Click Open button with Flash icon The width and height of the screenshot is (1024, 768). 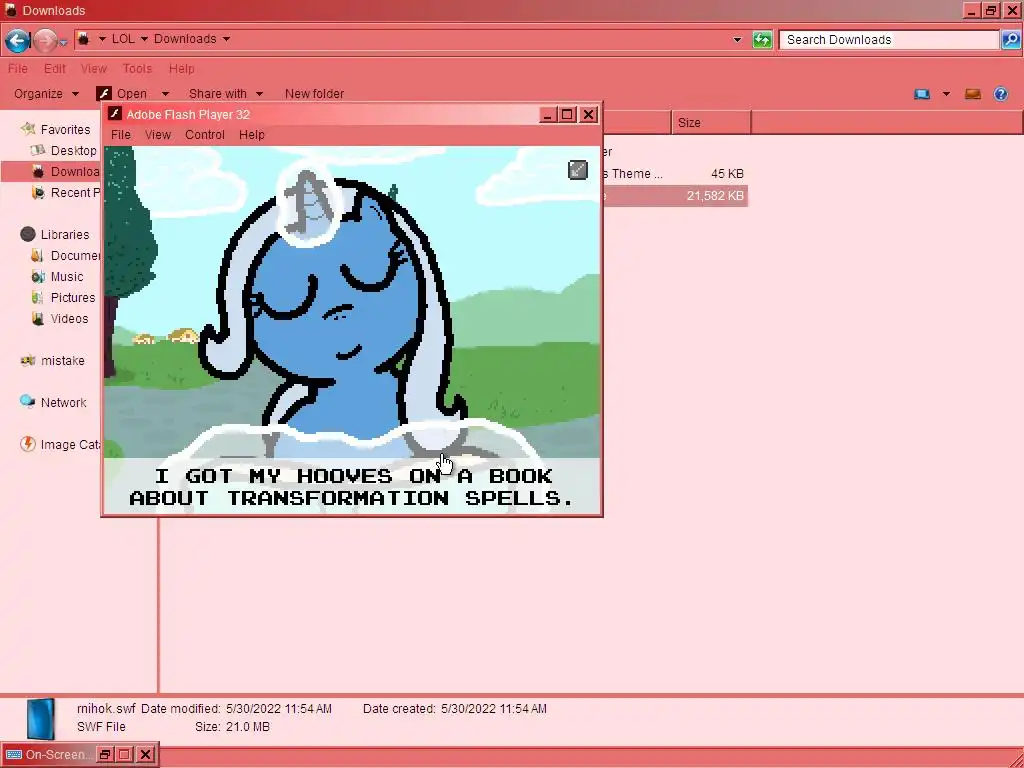[122, 94]
